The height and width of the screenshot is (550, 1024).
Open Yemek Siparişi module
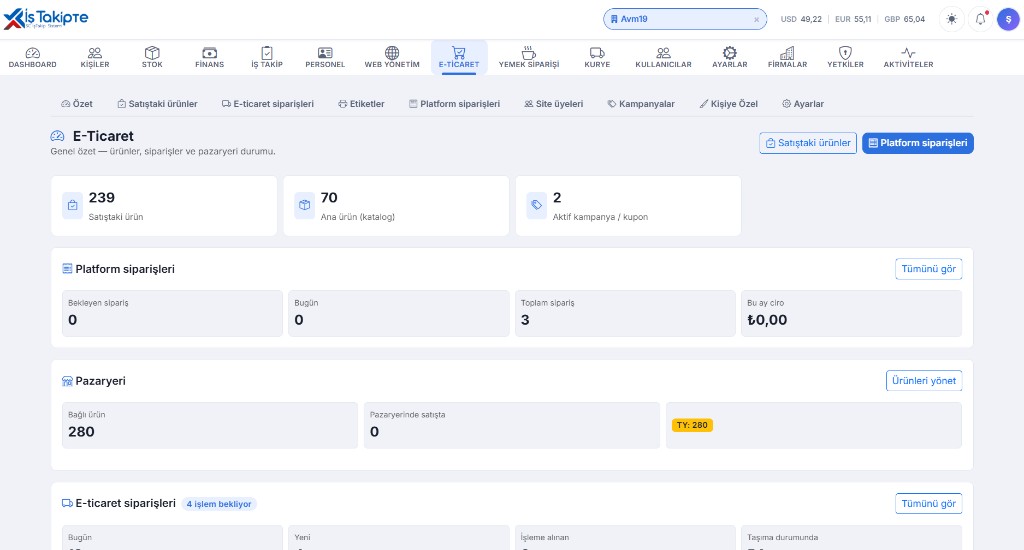pyautogui.click(x=529, y=57)
